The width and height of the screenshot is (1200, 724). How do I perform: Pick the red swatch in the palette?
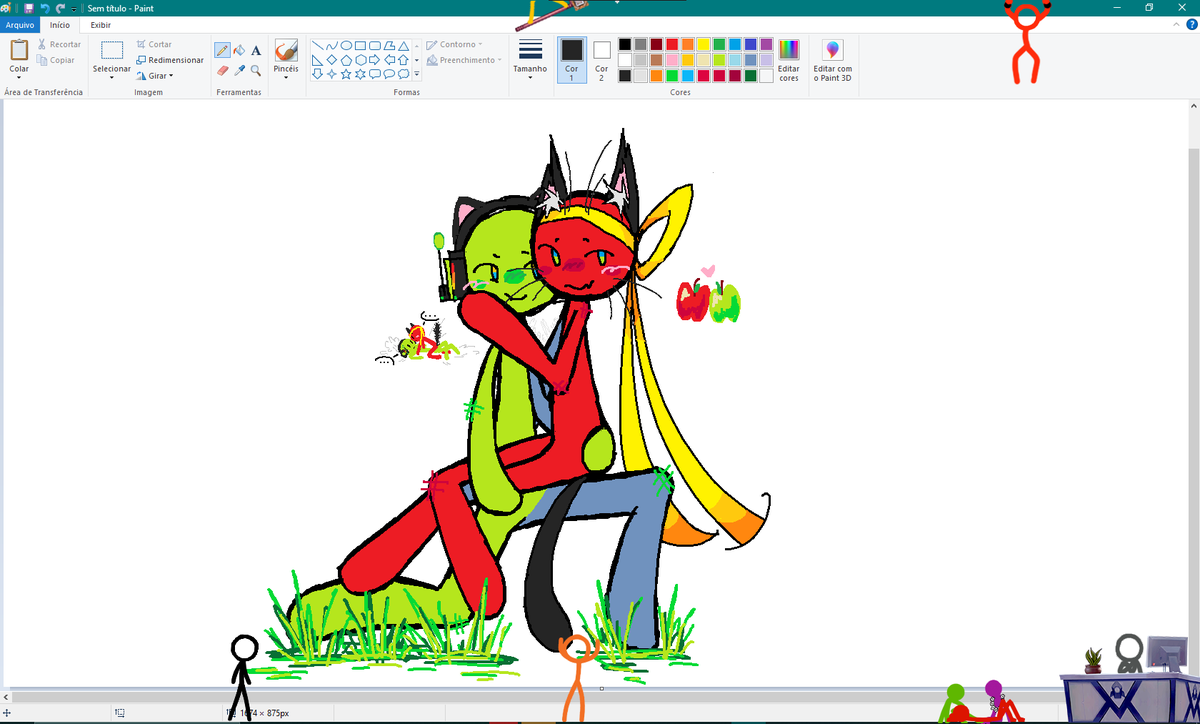(672, 44)
